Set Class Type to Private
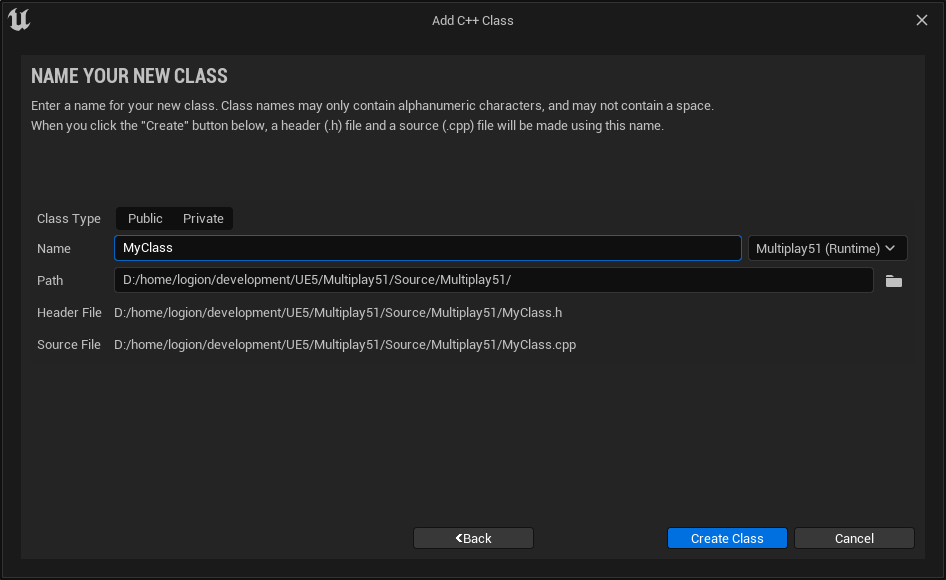 tap(203, 218)
